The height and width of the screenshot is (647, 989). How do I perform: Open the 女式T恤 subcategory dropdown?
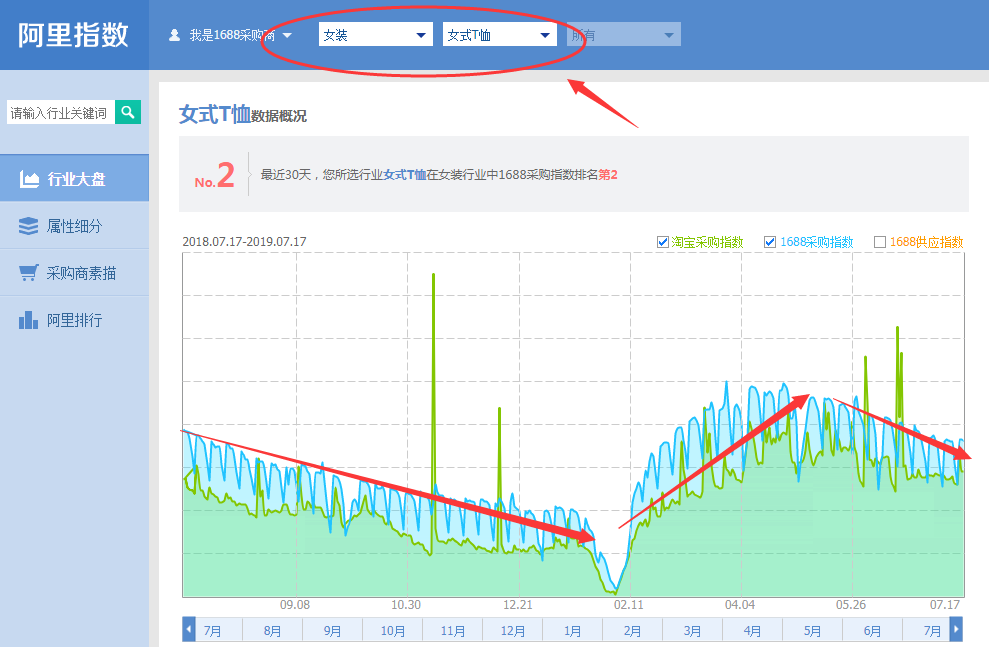500,35
